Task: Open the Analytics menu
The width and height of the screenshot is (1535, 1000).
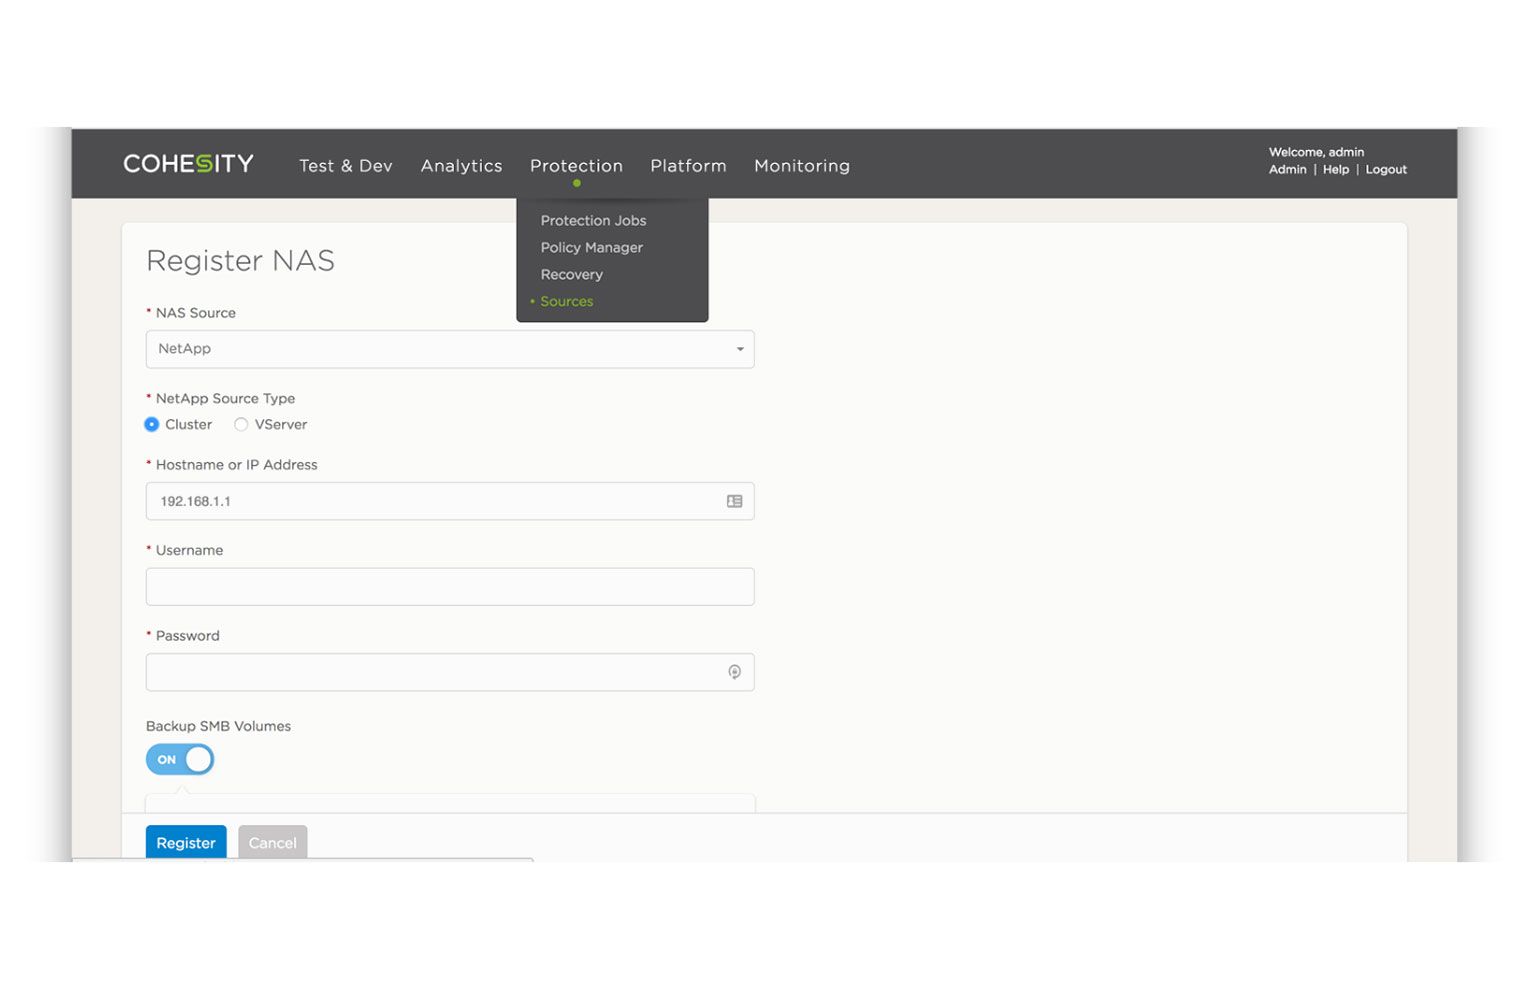Action: point(461,166)
